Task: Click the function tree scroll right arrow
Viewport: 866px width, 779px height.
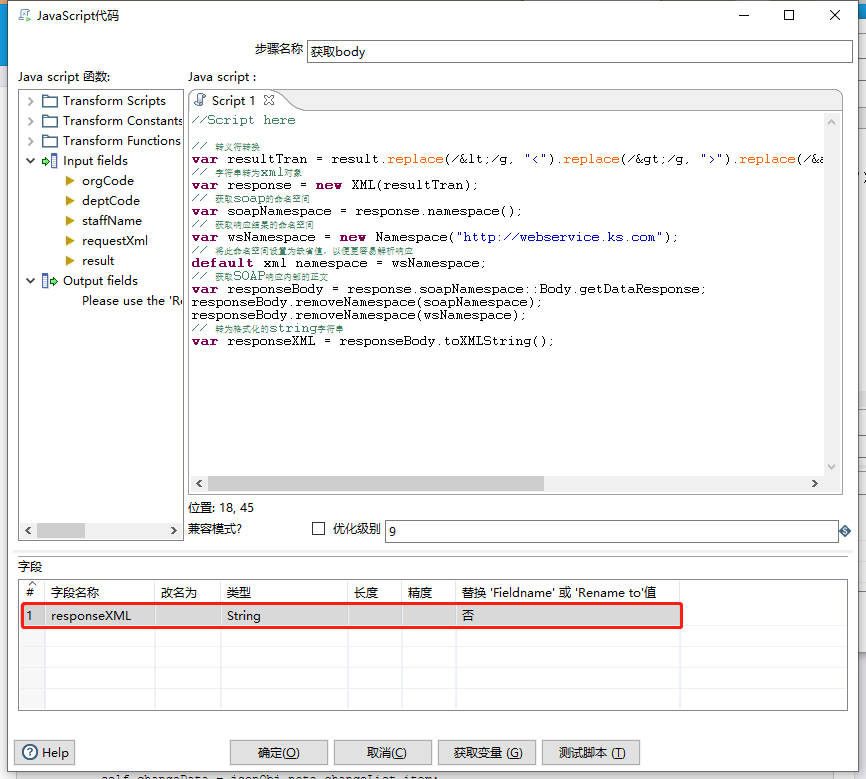Action: tap(173, 530)
